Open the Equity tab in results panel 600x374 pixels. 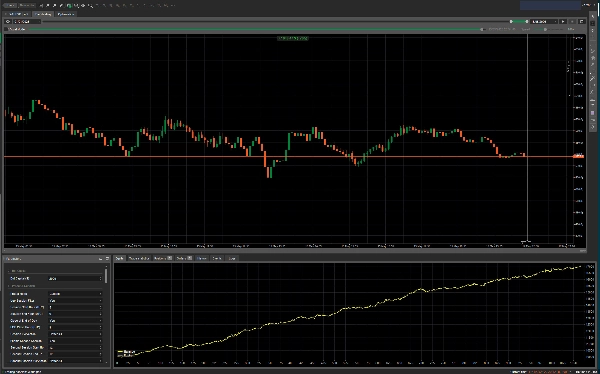119,258
